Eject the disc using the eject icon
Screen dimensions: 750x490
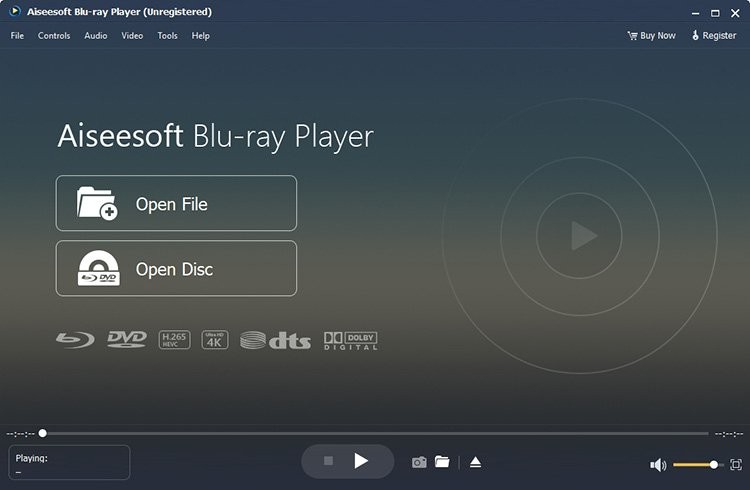pyautogui.click(x=476, y=462)
